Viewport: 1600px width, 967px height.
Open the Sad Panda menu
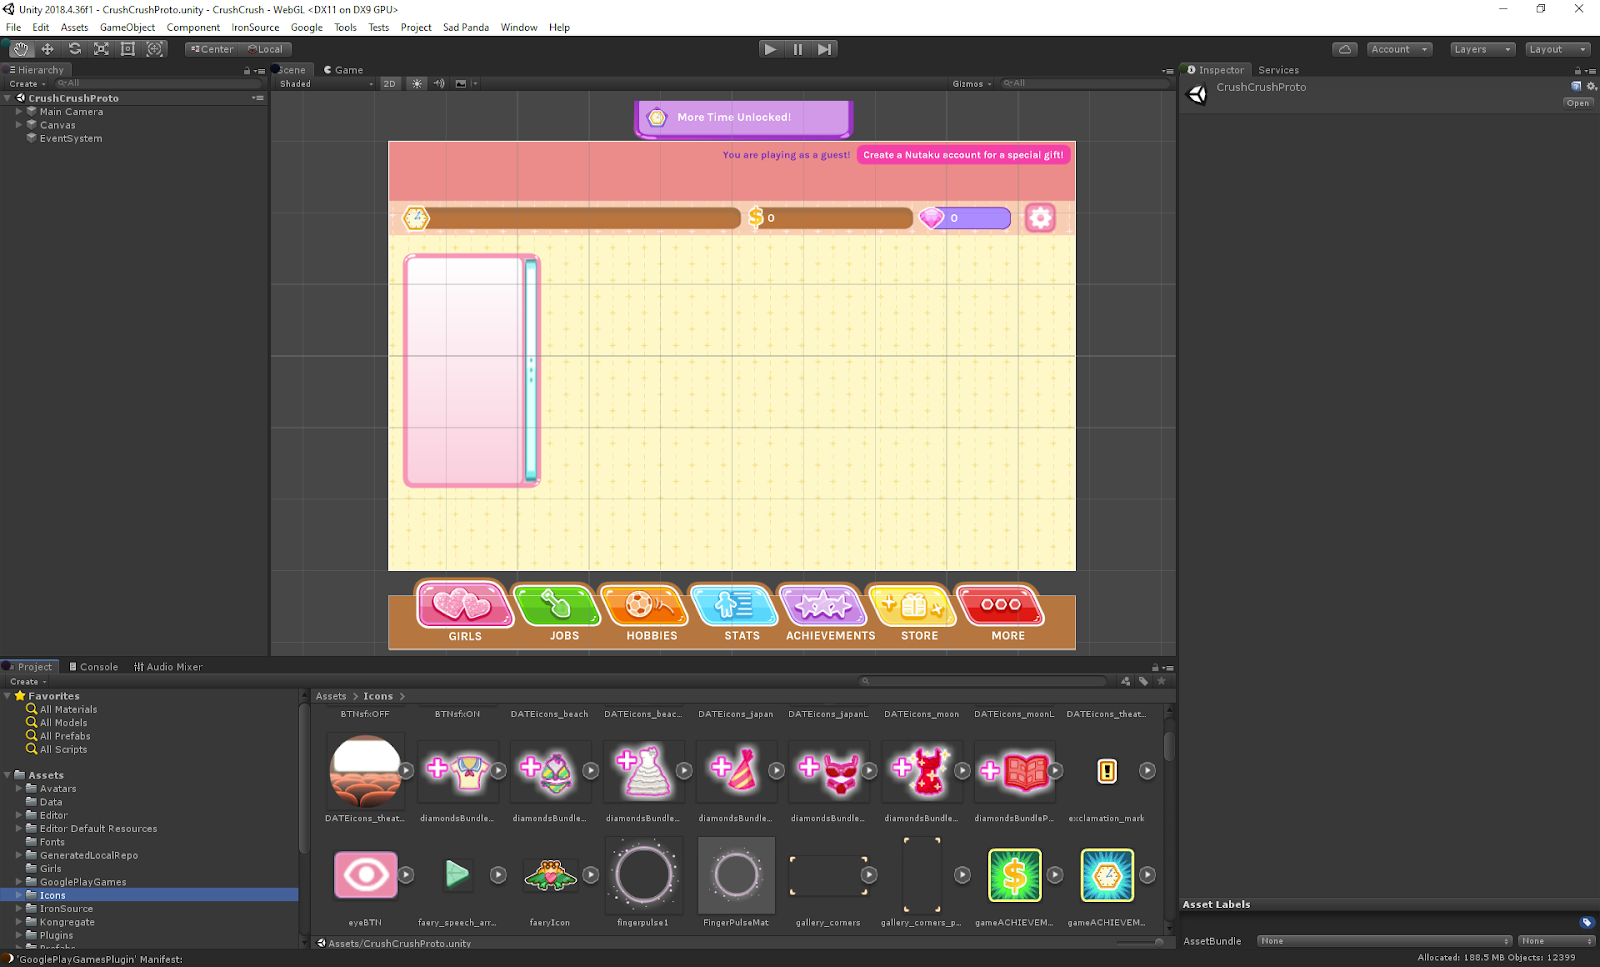point(466,27)
